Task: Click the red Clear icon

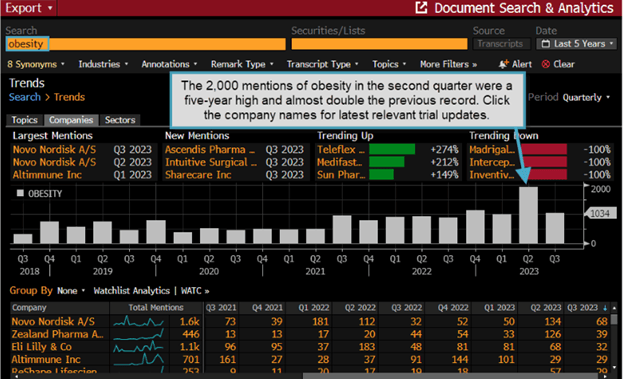Action: [x=546, y=64]
